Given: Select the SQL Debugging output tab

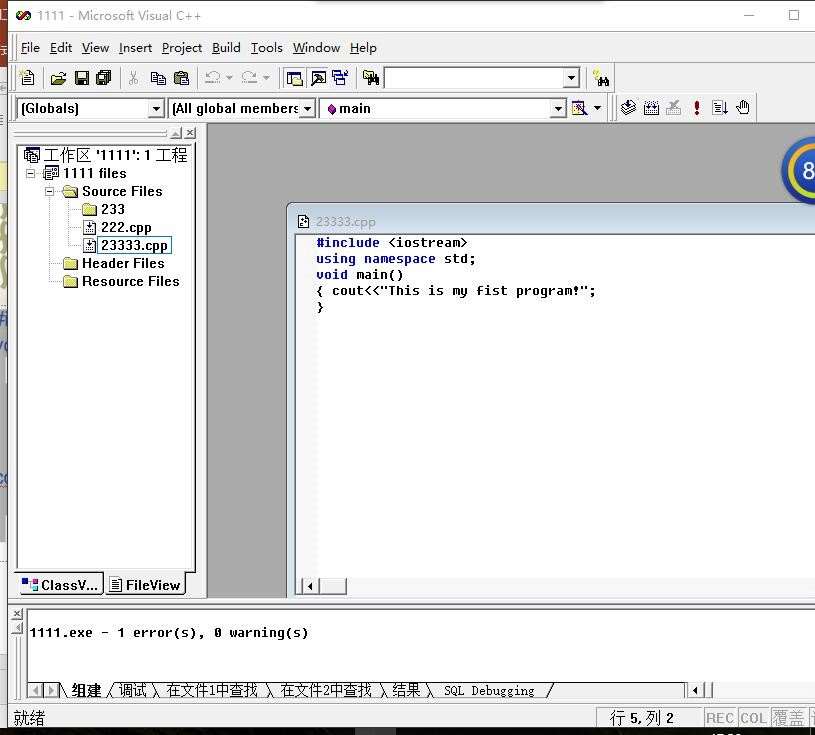Looking at the screenshot, I should [x=489, y=691].
